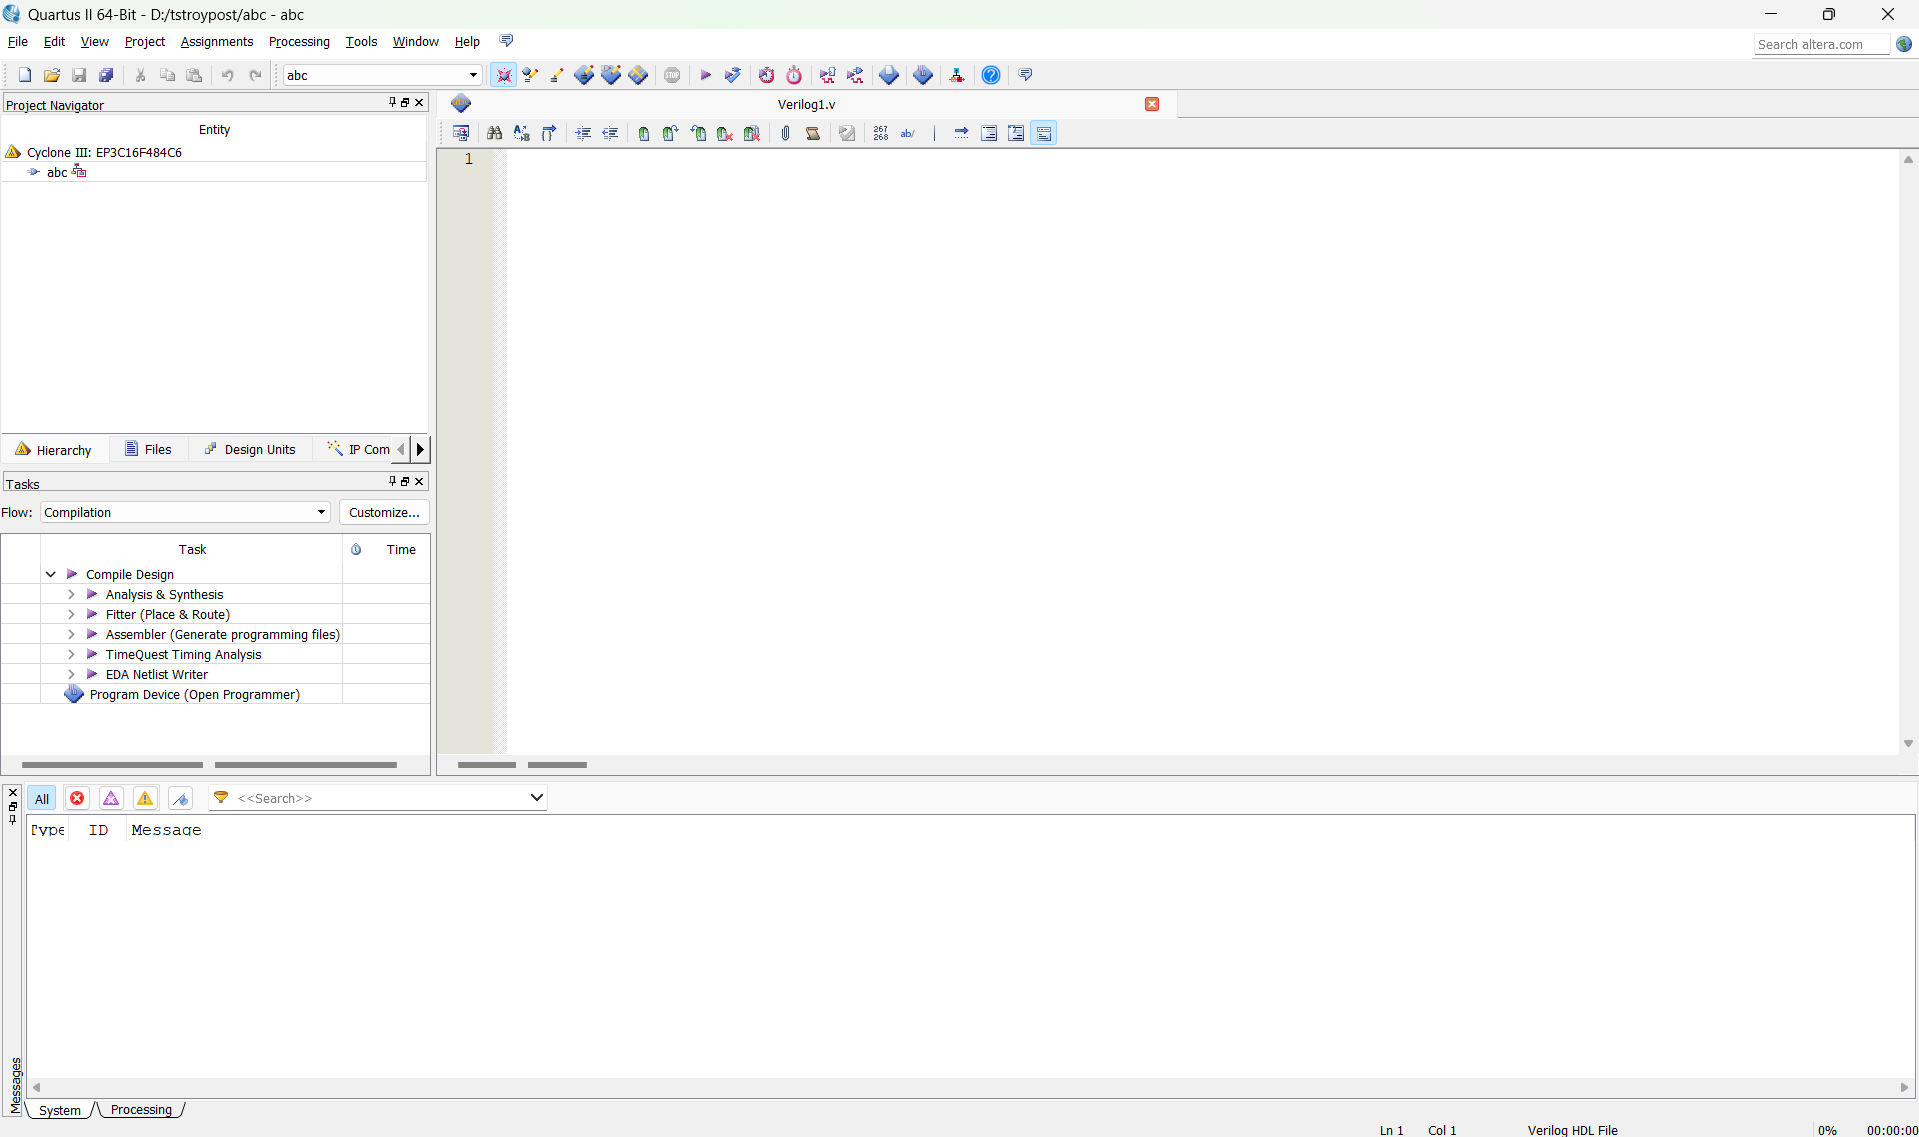Select Program Device (Open Programmer) task
Screen dimensions: 1919x1137
tap(195, 694)
